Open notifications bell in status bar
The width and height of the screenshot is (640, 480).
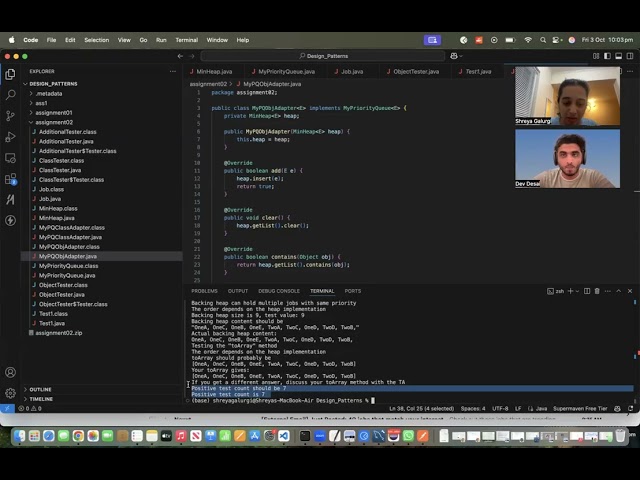(x=631, y=408)
